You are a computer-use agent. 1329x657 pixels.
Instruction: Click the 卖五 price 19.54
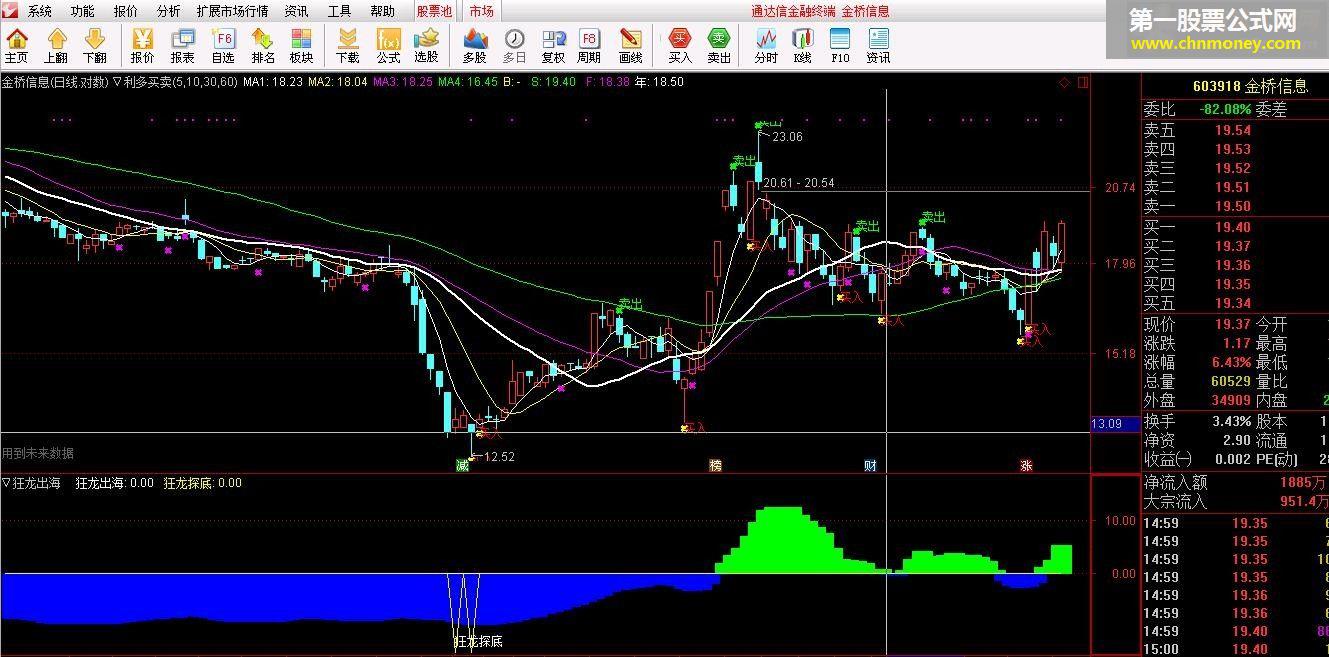tap(1232, 130)
